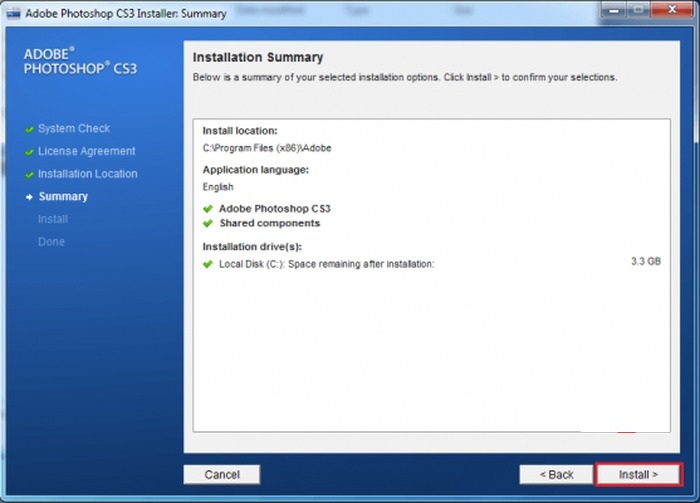Cancel the Photoshop CS3 installation
The width and height of the screenshot is (700, 503).
pyautogui.click(x=221, y=474)
